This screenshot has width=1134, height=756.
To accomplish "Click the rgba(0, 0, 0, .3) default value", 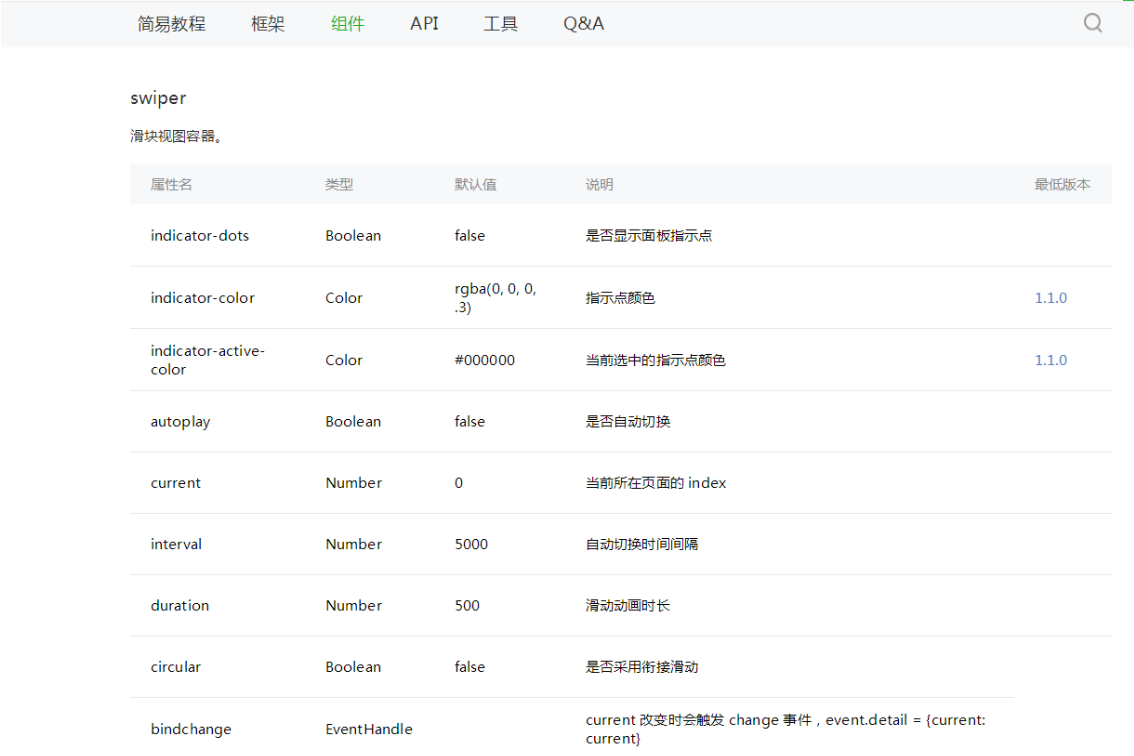I will coord(495,298).
